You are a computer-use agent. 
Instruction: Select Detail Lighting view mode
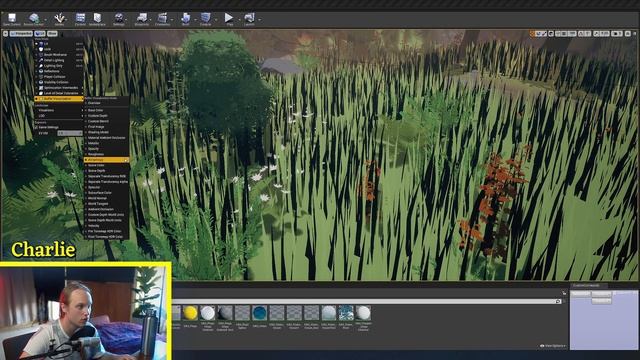click(59, 60)
